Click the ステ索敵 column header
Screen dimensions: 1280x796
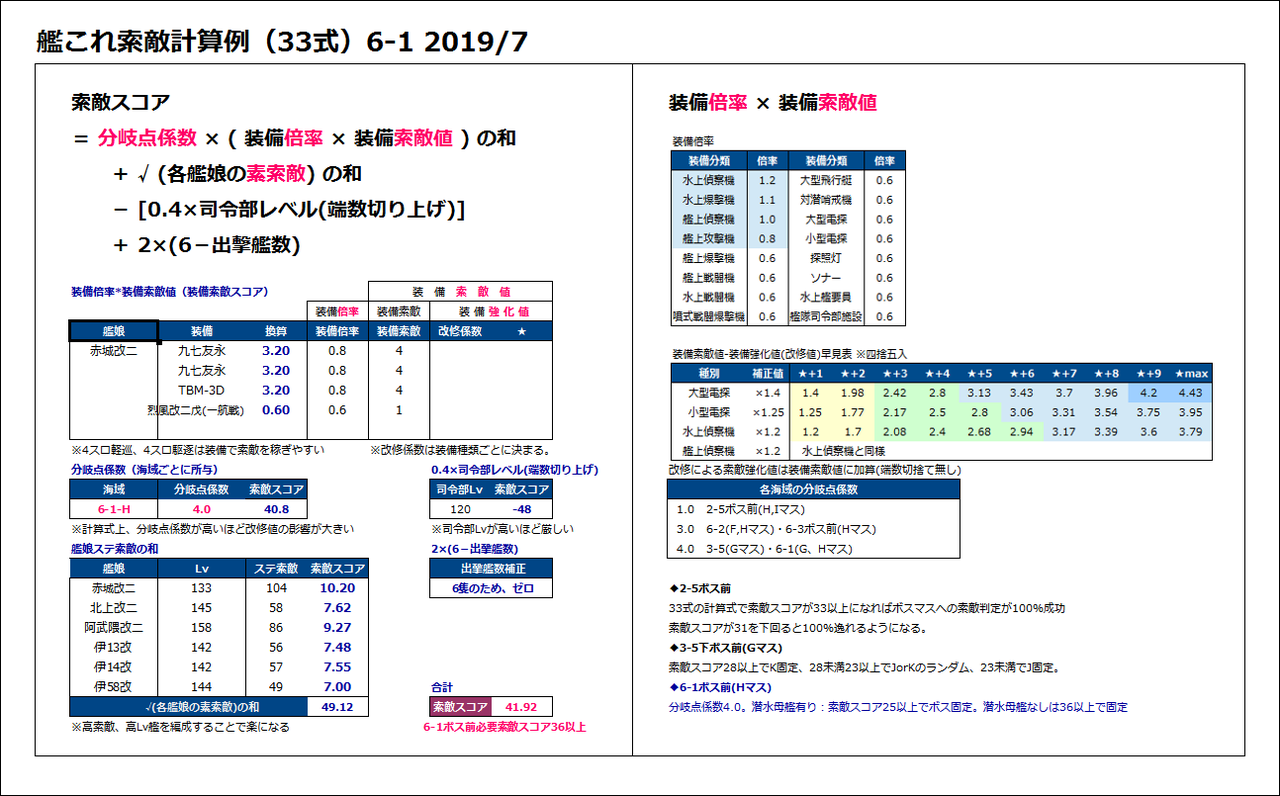[275, 568]
